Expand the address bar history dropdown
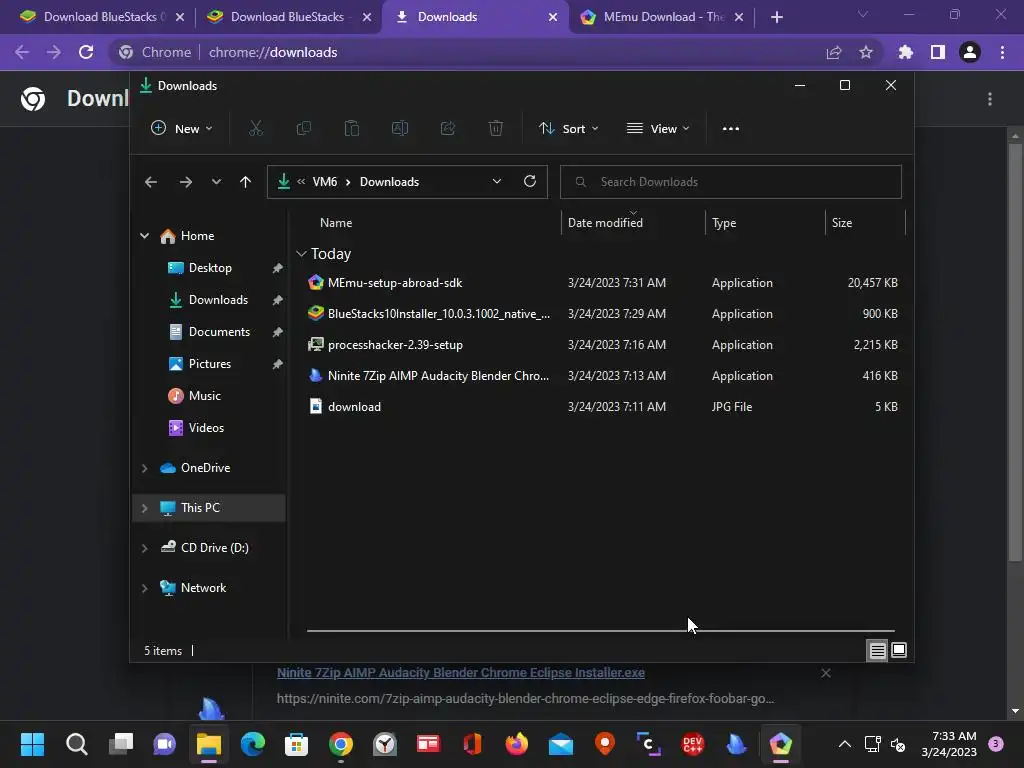 [x=497, y=182]
